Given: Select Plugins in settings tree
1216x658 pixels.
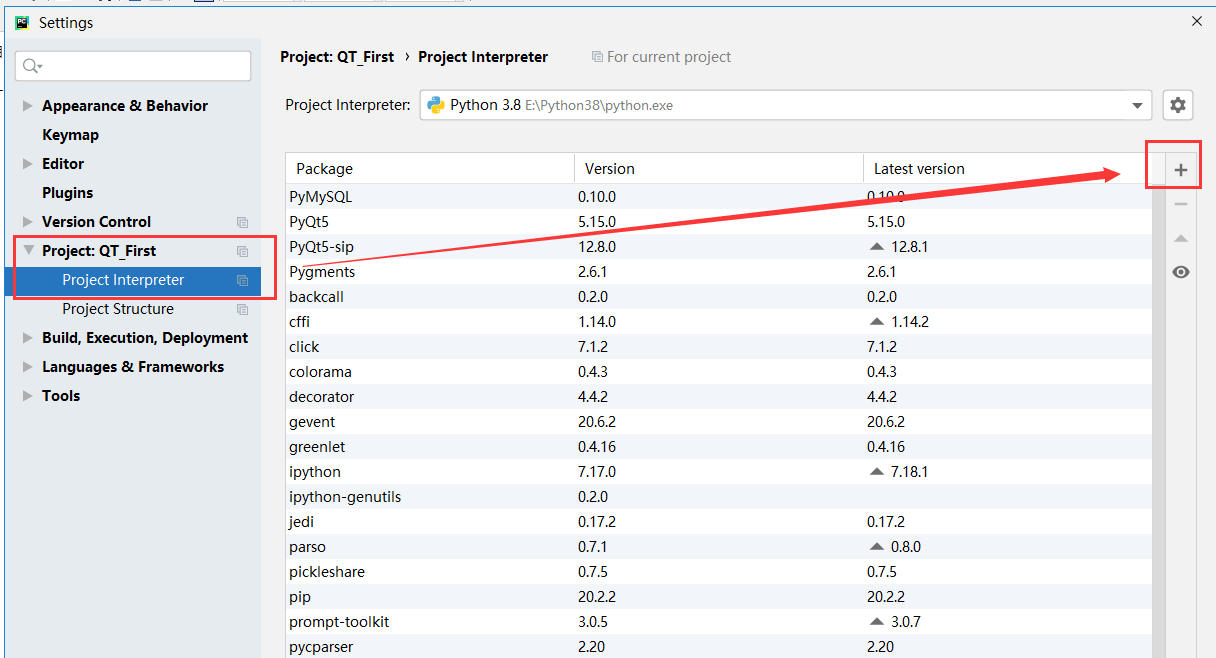Looking at the screenshot, I should [x=67, y=193].
